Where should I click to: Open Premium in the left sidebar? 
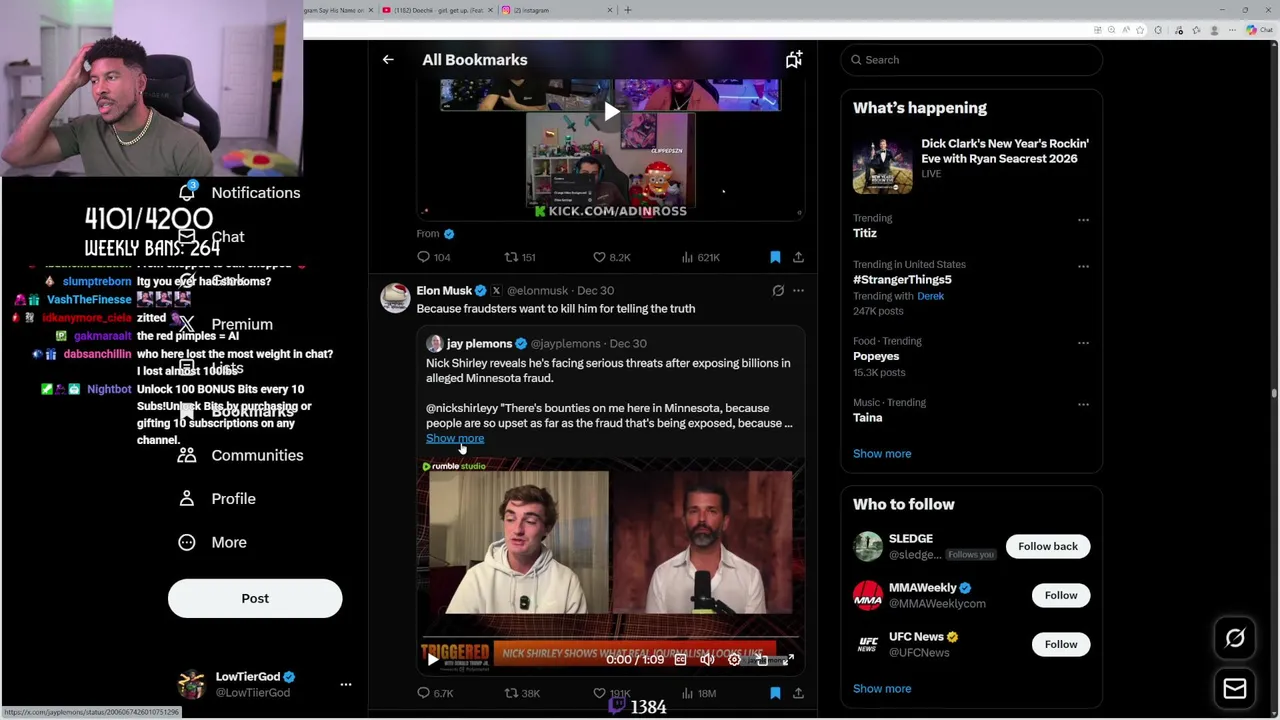click(x=225, y=324)
